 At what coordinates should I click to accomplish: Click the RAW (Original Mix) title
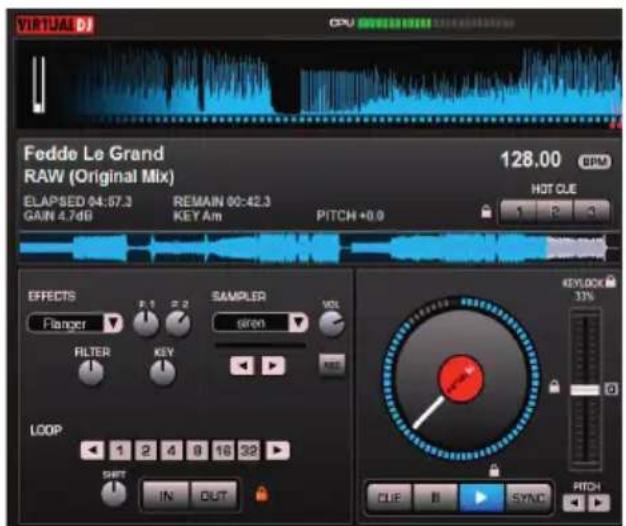tap(99, 177)
